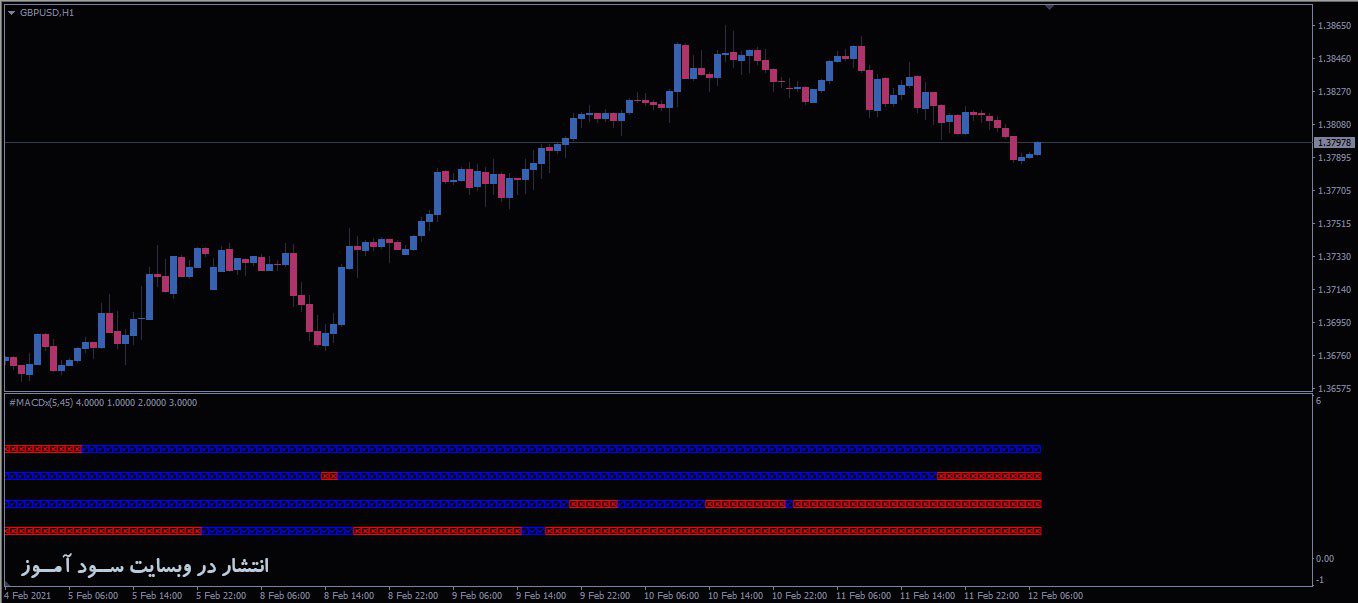Click the topmost blue MACD signal row

(500, 448)
